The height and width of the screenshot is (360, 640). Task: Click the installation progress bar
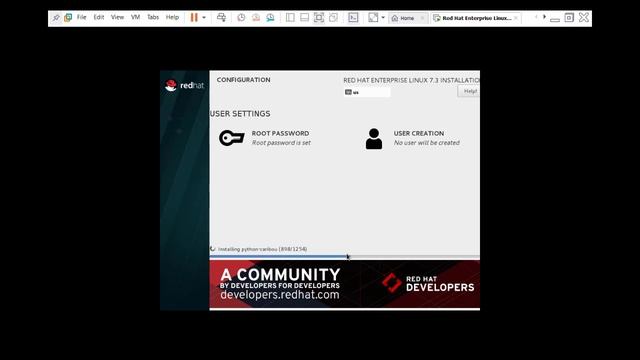click(344, 257)
